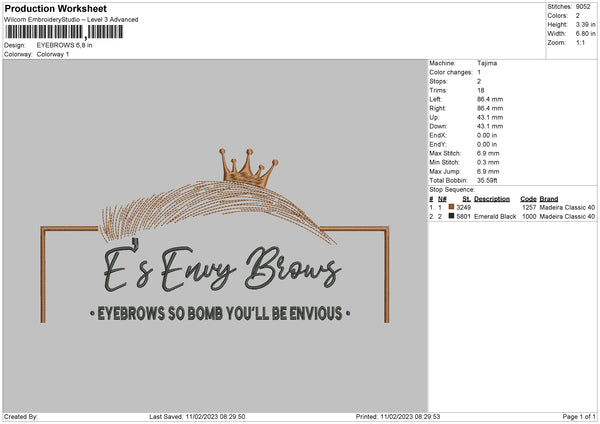Select thread code 1257

pos(529,207)
